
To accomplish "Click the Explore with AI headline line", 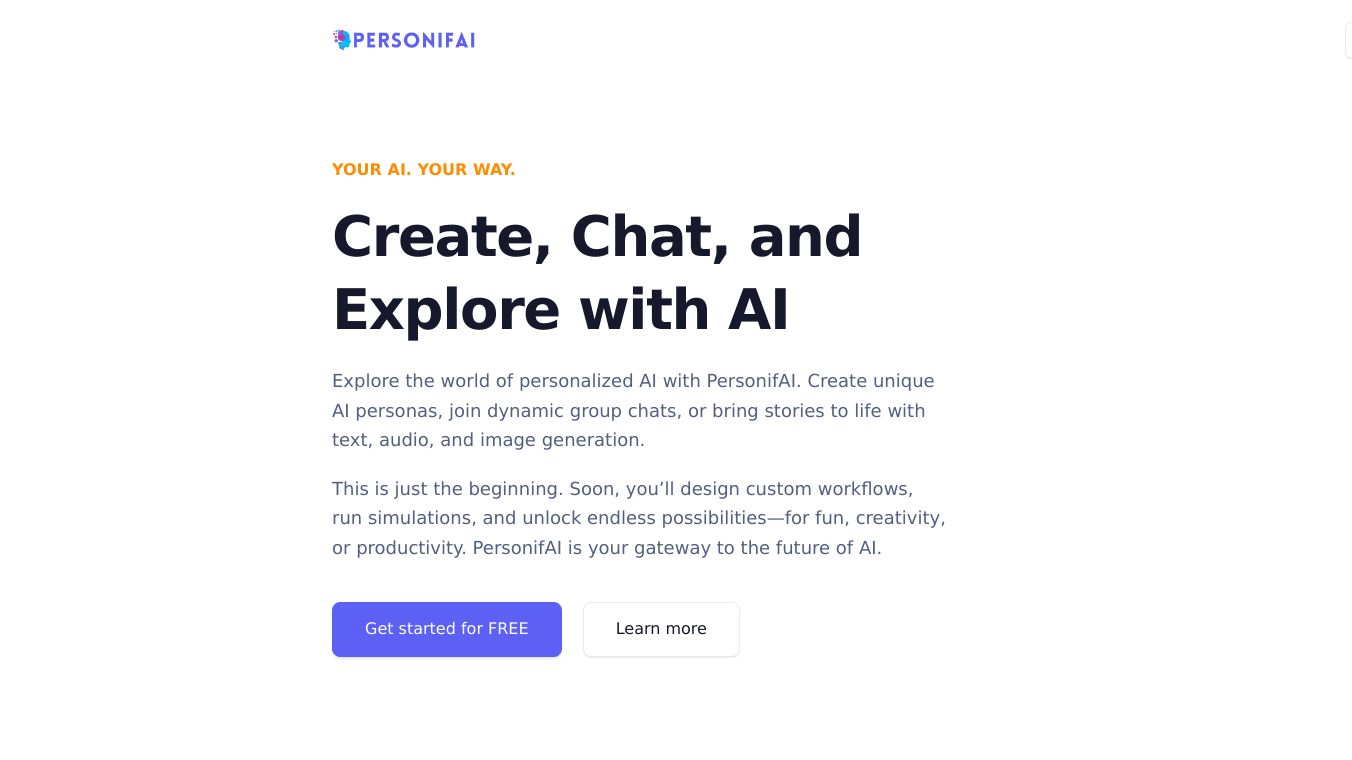I will tap(560, 310).
